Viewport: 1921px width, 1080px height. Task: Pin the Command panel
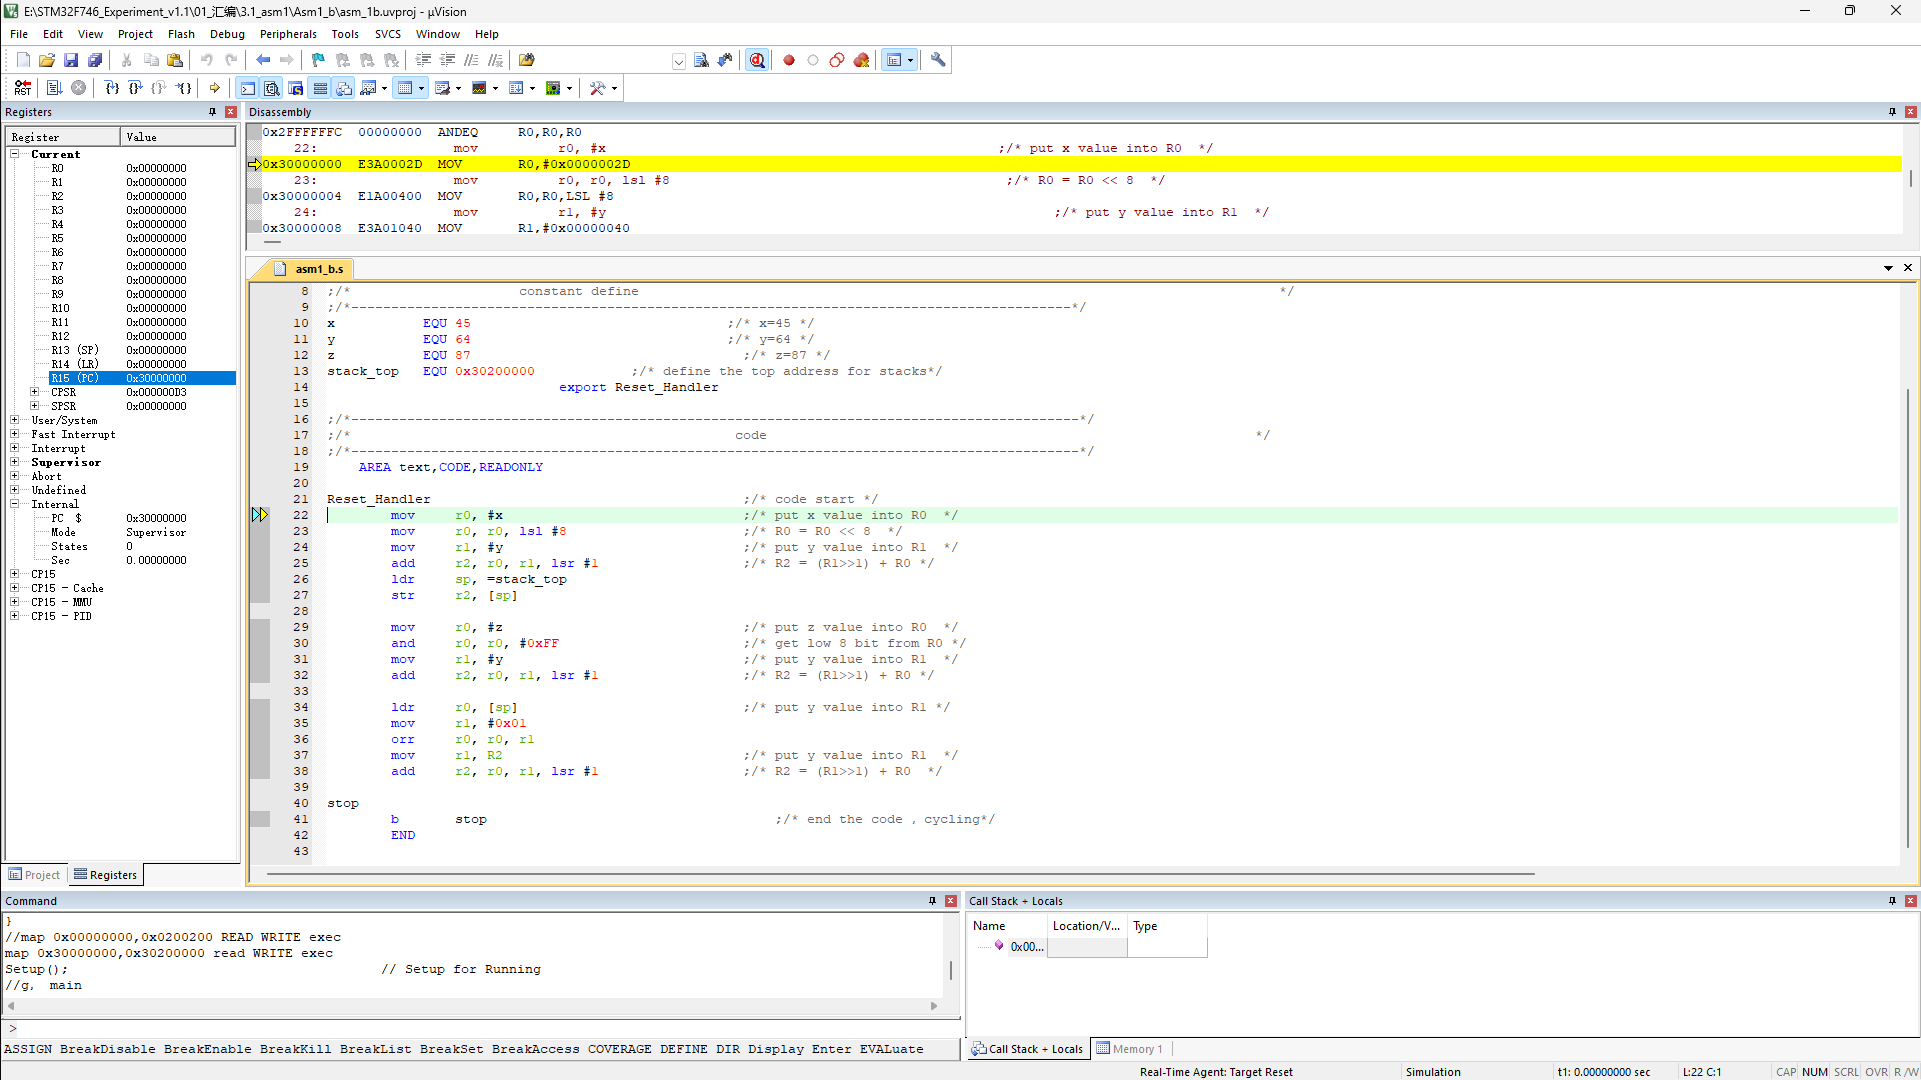932,901
